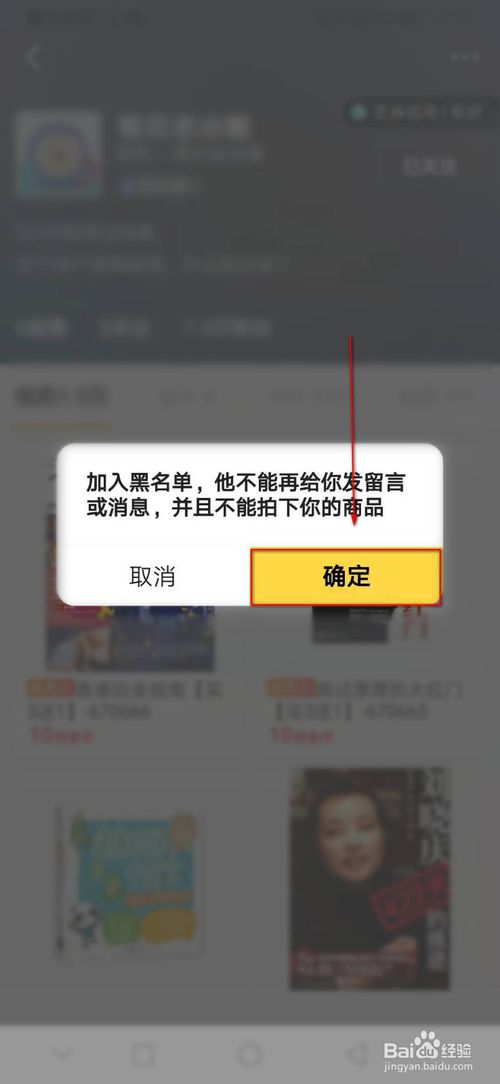Confirm blacklist with the yellow 确定 button
This screenshot has width=500, height=1084.
(345, 577)
